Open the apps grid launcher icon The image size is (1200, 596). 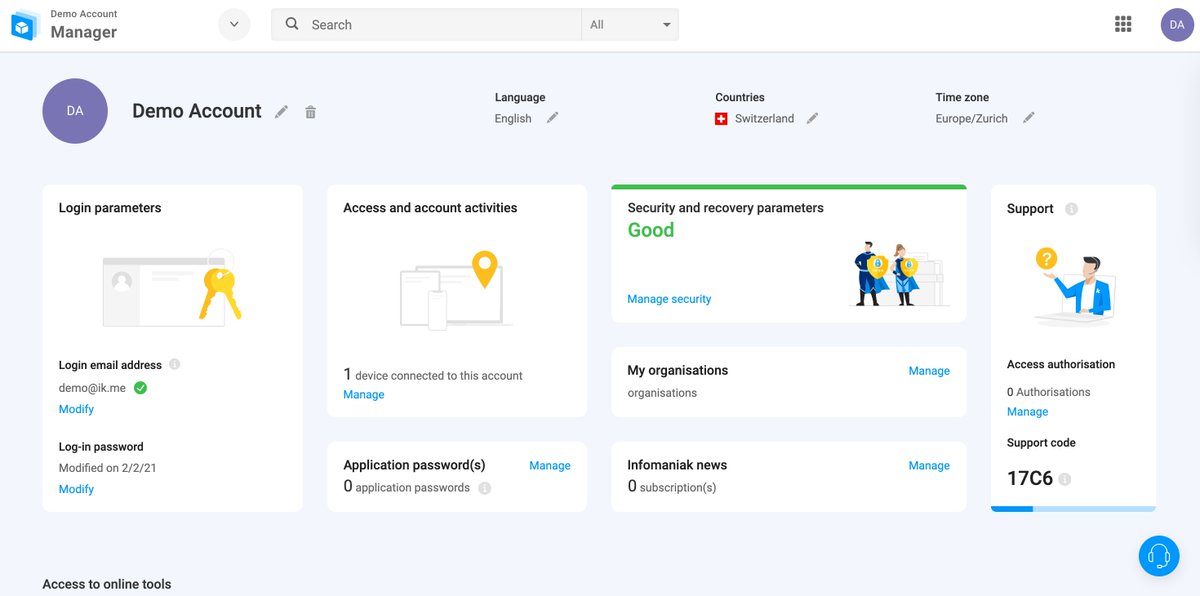tap(1123, 24)
